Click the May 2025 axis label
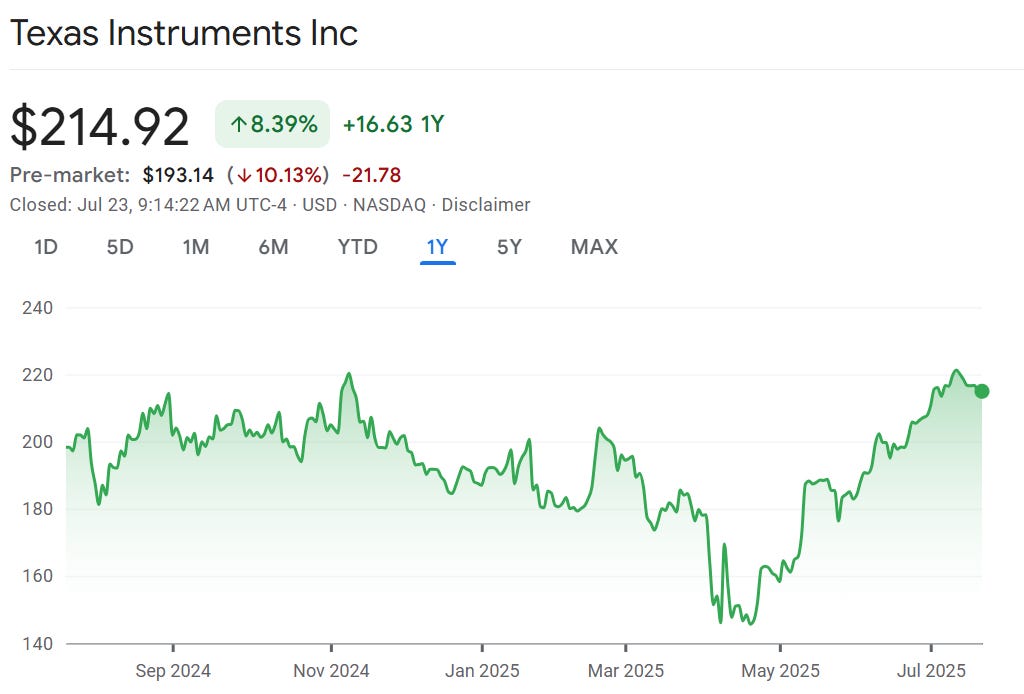This screenshot has height=694, width=1024. coord(780,670)
